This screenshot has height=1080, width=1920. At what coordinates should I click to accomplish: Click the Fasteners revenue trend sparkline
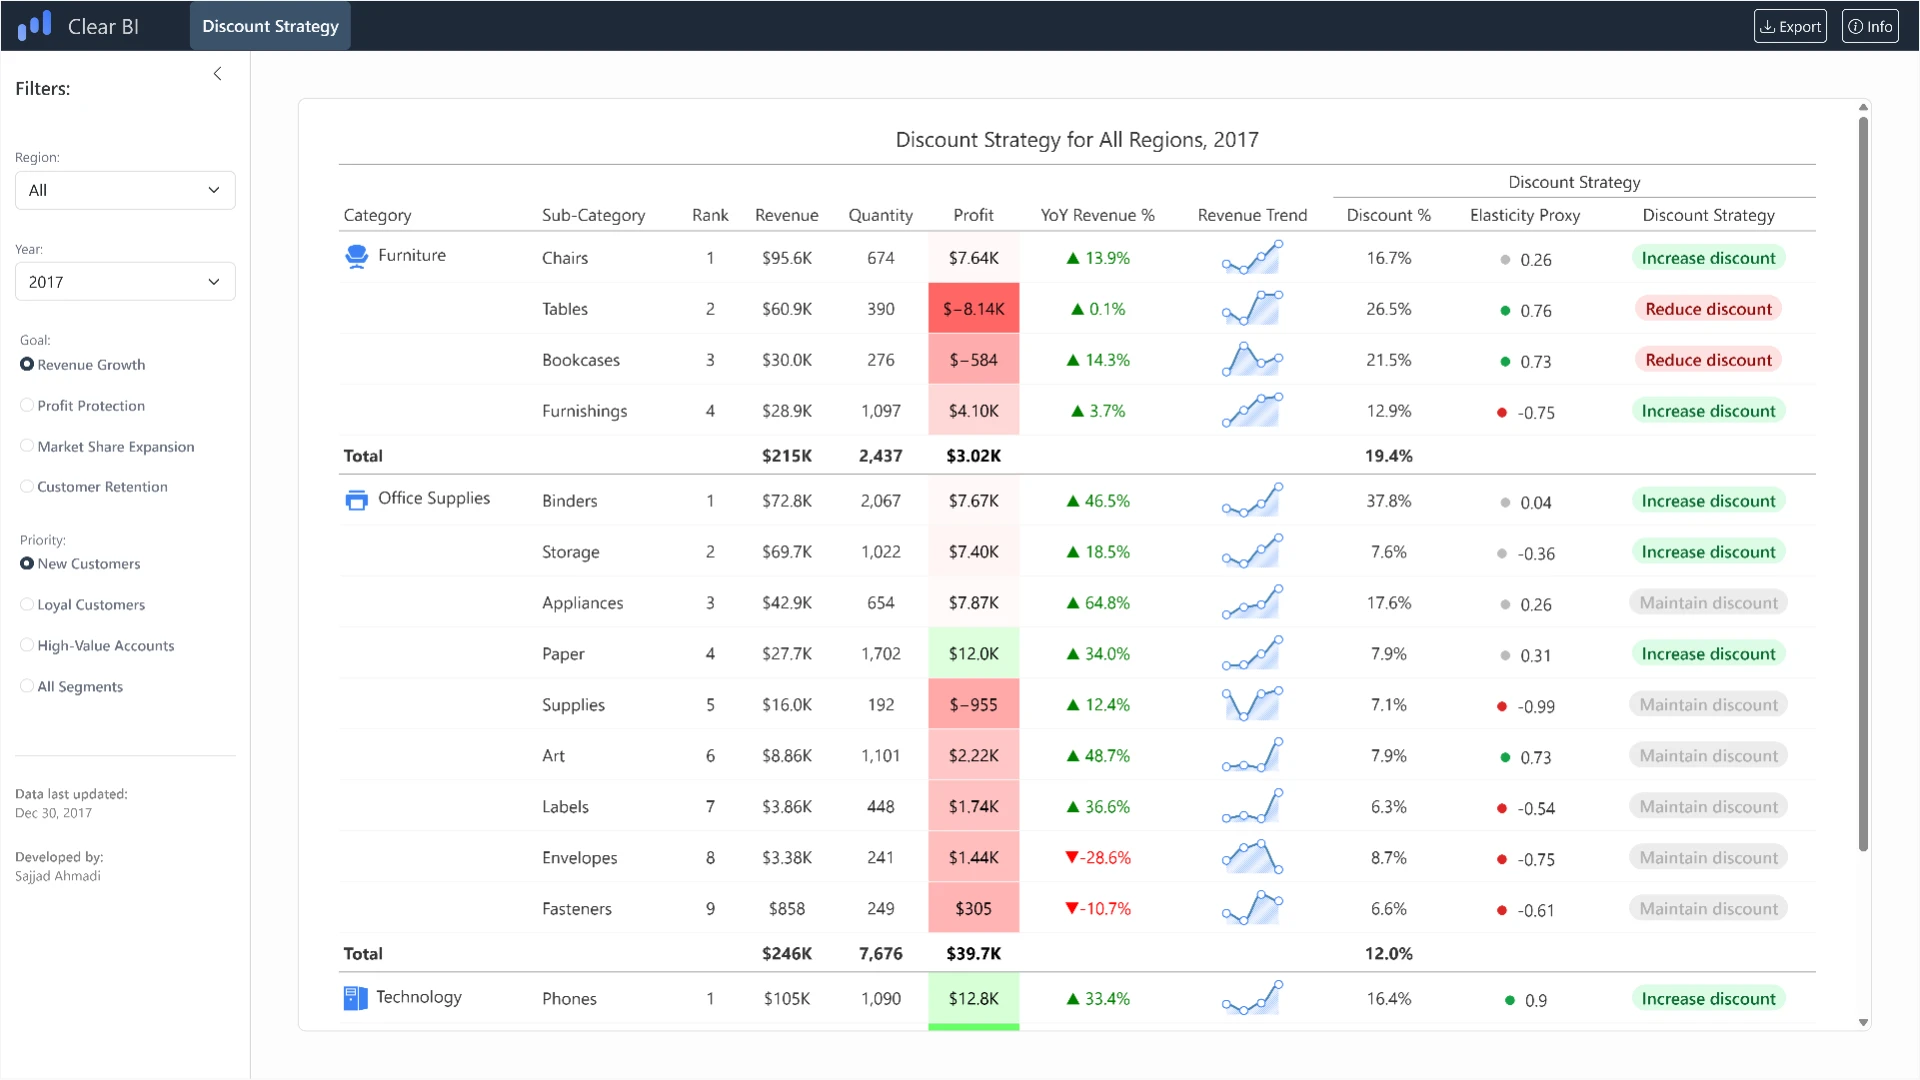pyautogui.click(x=1252, y=909)
